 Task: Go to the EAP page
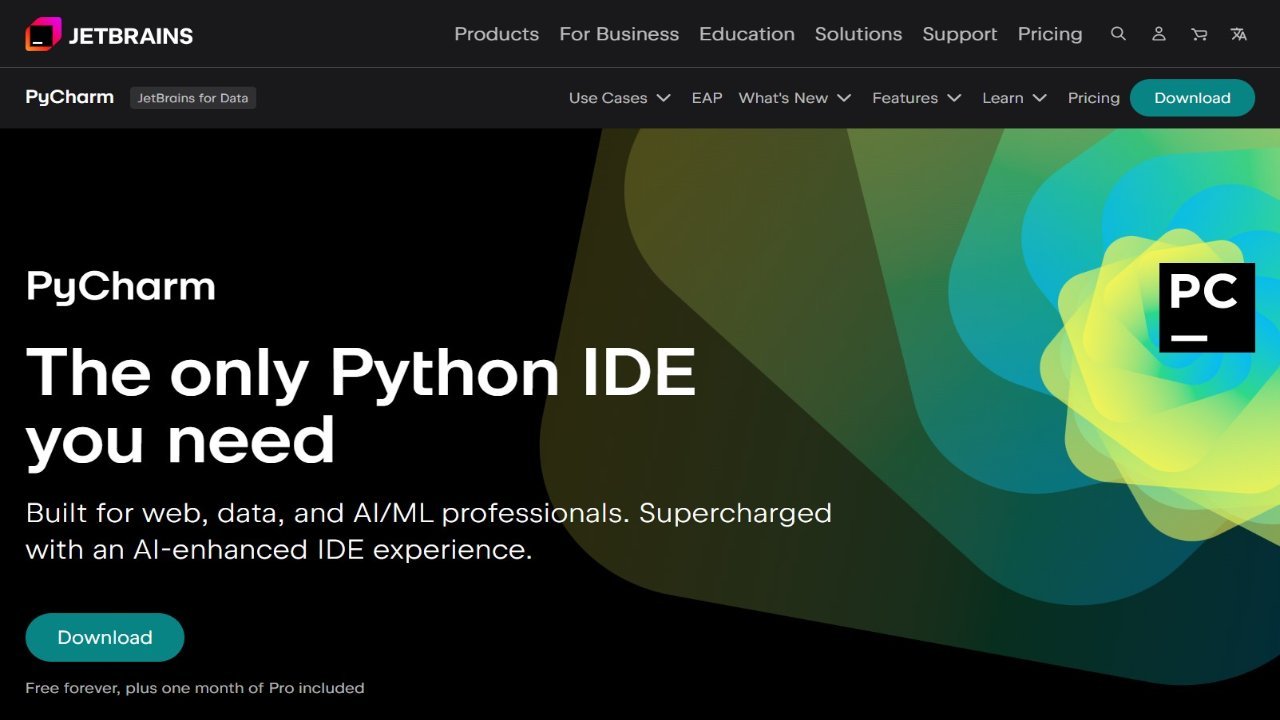pyautogui.click(x=707, y=98)
